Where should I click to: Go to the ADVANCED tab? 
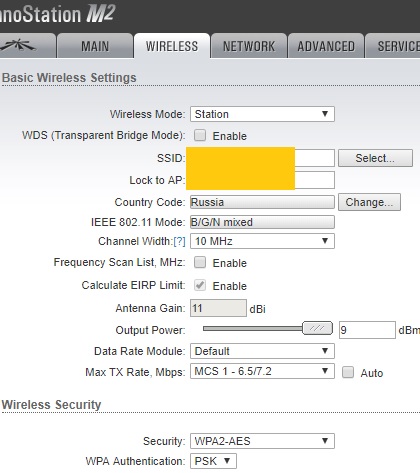point(326,46)
